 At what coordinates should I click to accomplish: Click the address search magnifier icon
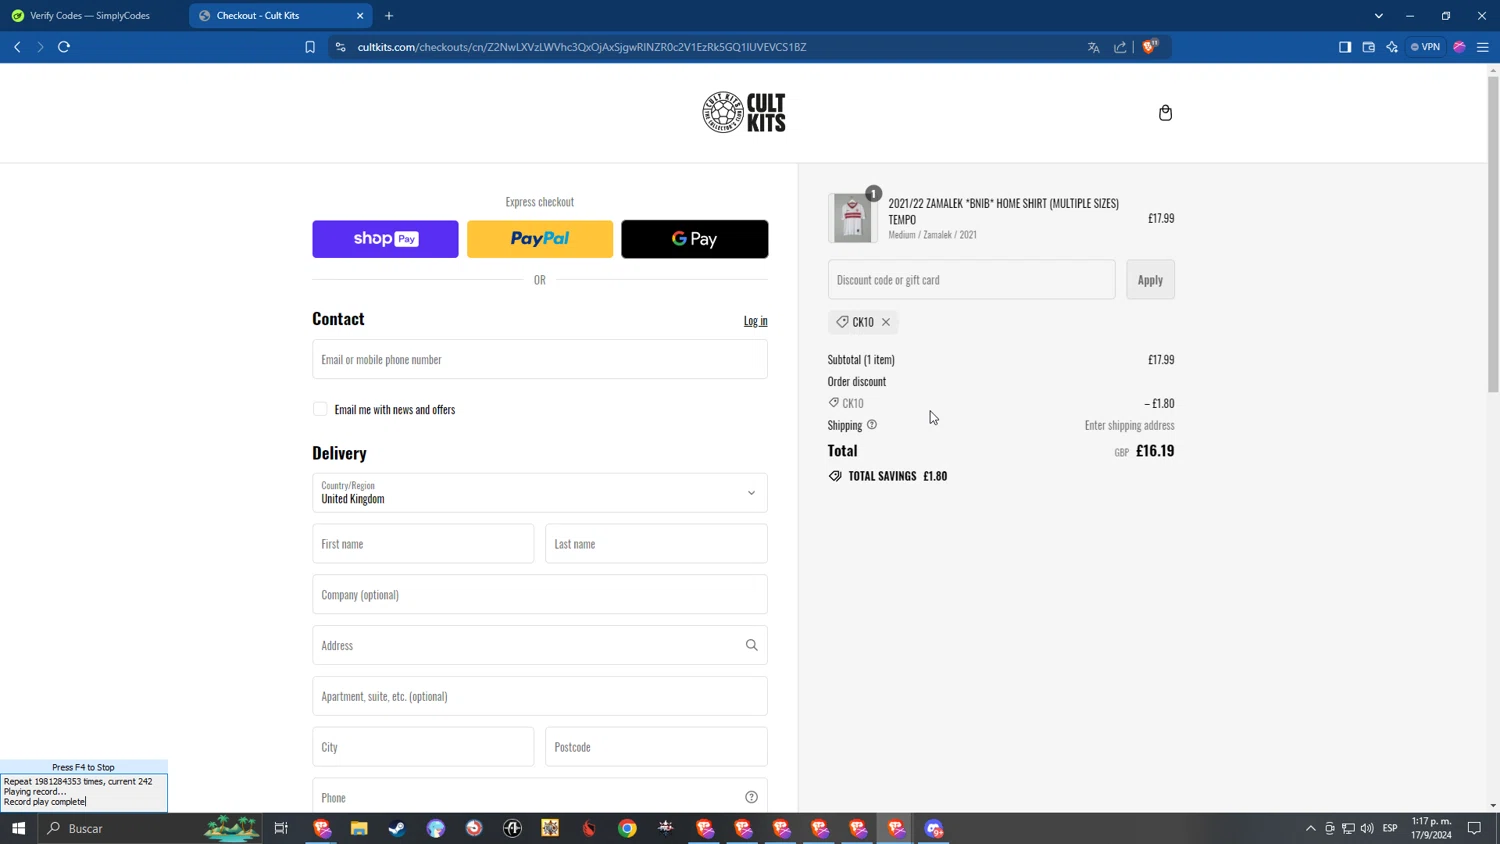point(751,645)
